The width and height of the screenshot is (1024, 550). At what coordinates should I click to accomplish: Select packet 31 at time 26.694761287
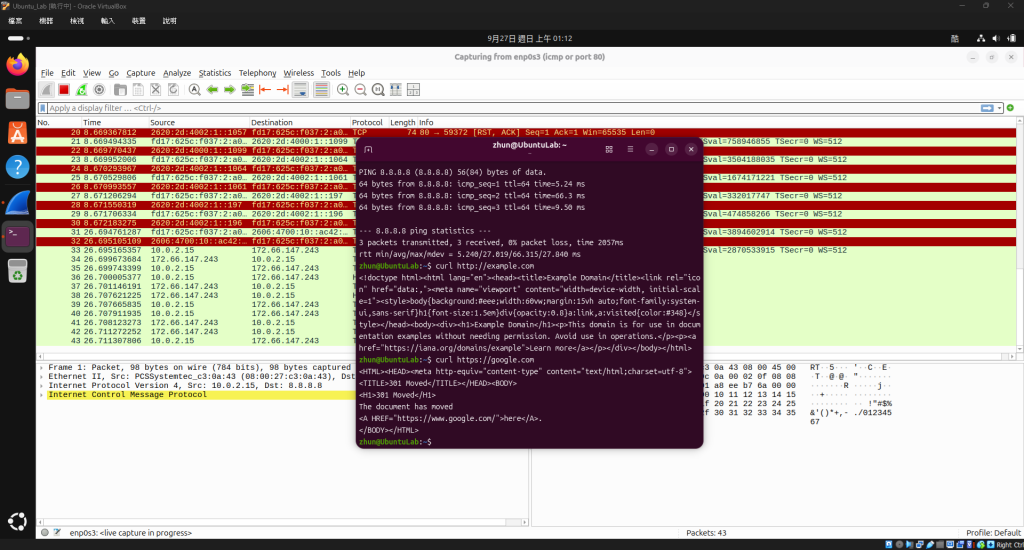point(196,232)
